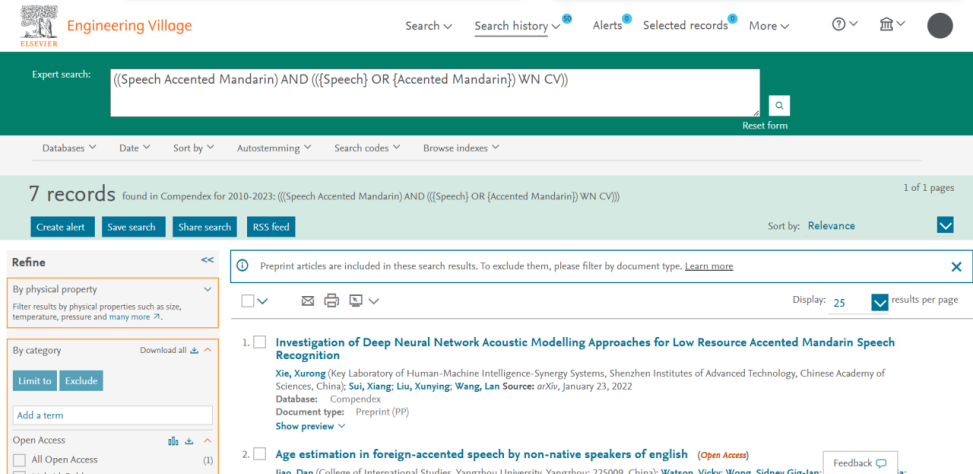This screenshot has width=973, height=474.
Task: Open the download records monitor icon
Action: click(x=356, y=301)
